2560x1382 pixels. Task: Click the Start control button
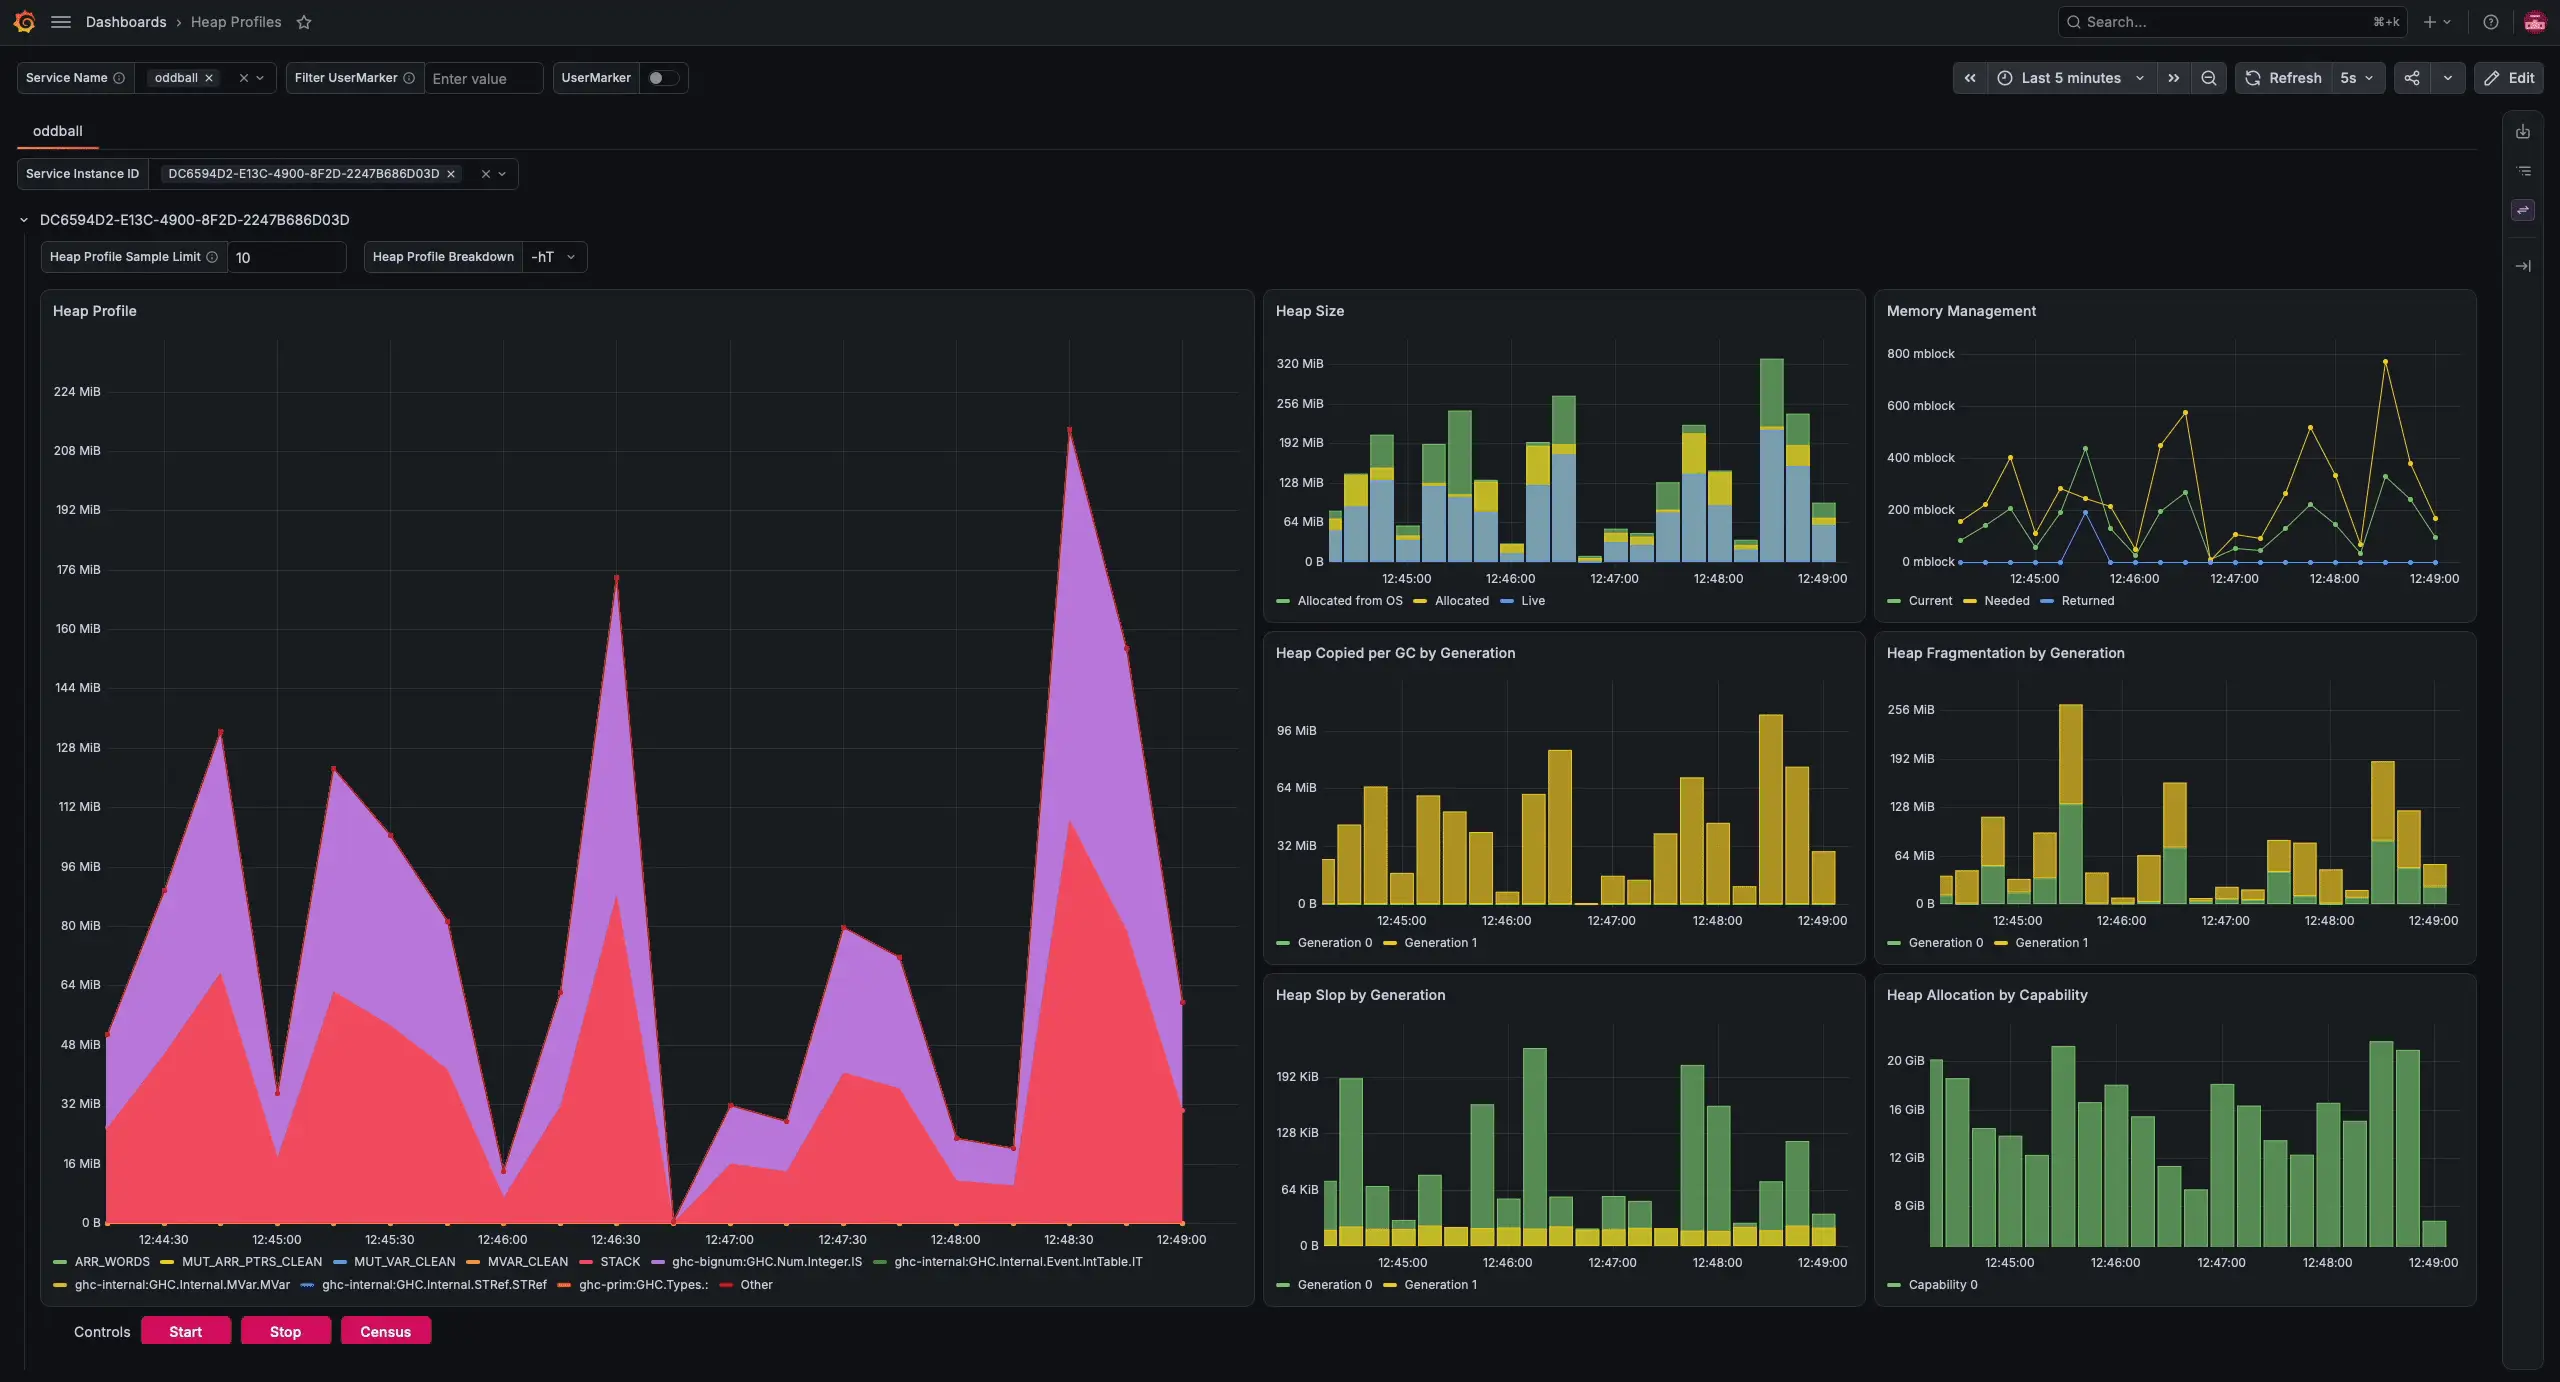[x=186, y=1331]
